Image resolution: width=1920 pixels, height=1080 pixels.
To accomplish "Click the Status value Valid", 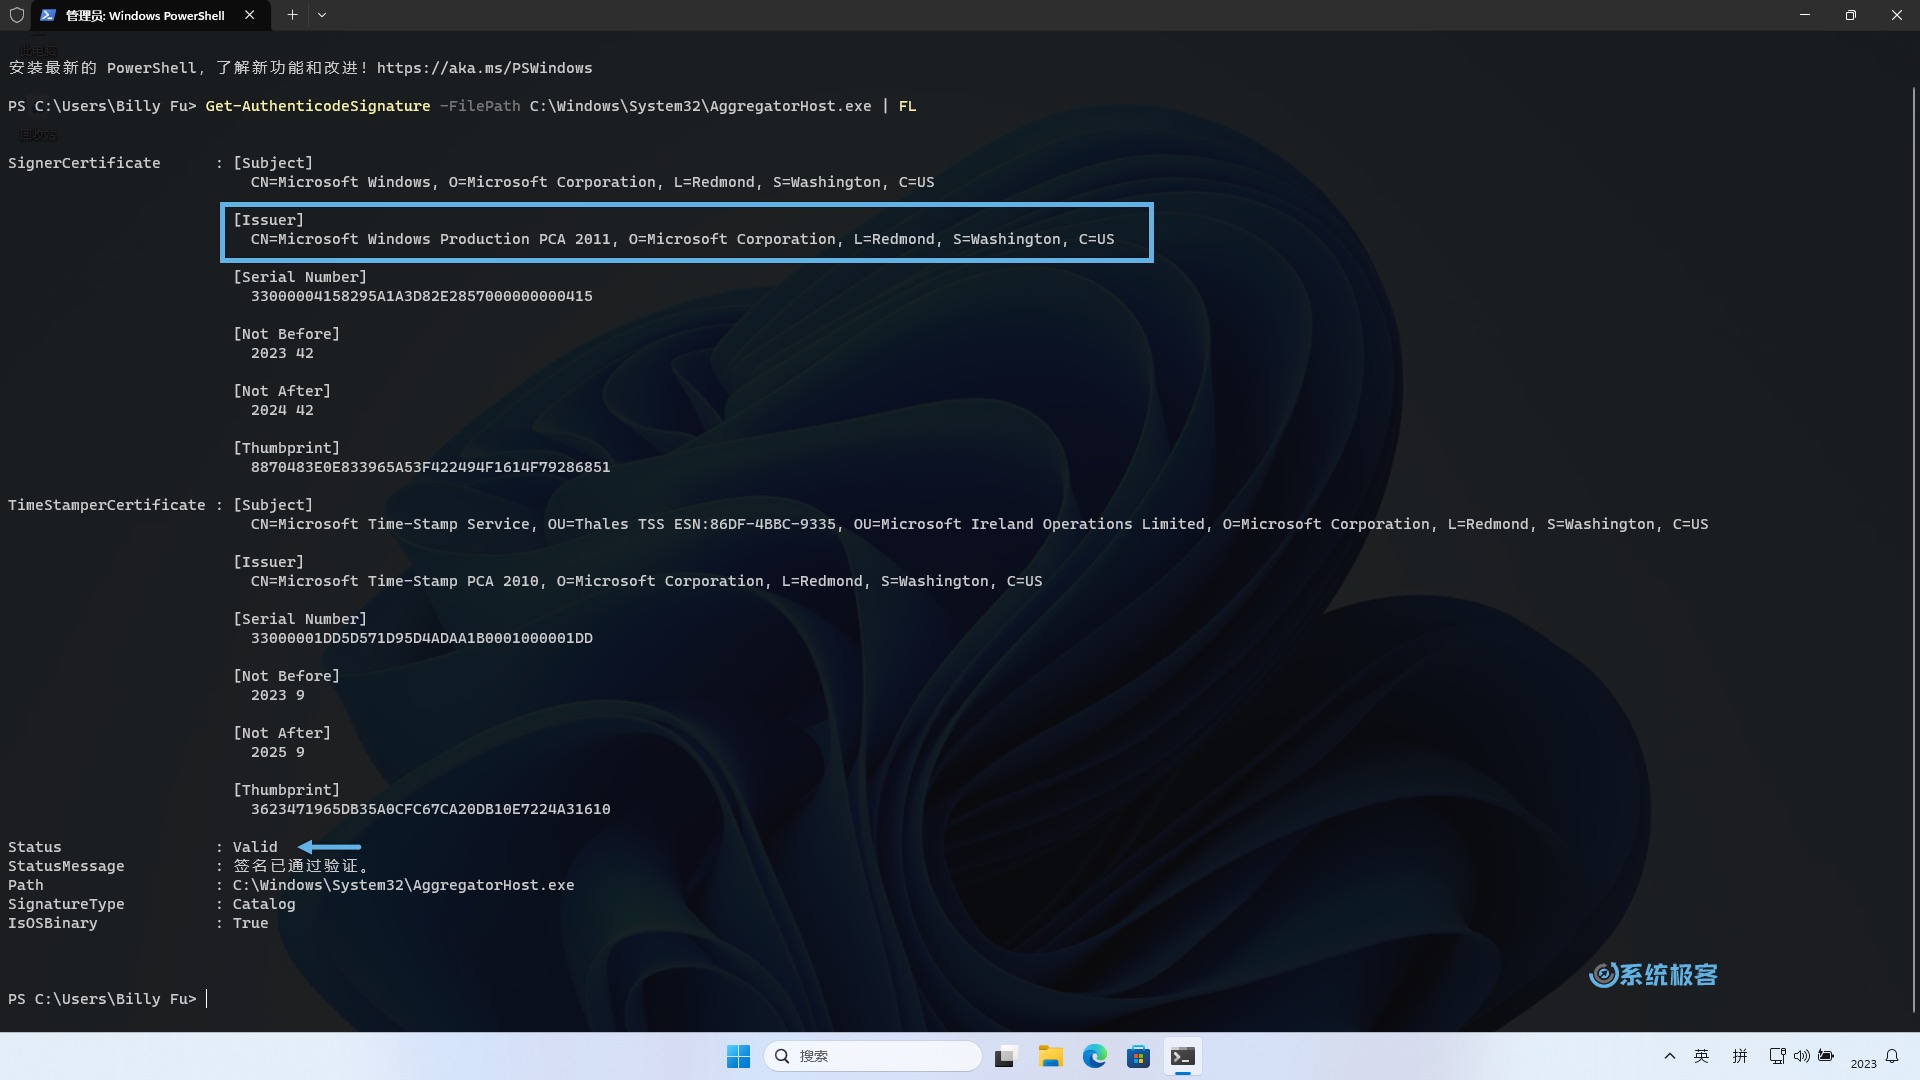I will tap(255, 847).
